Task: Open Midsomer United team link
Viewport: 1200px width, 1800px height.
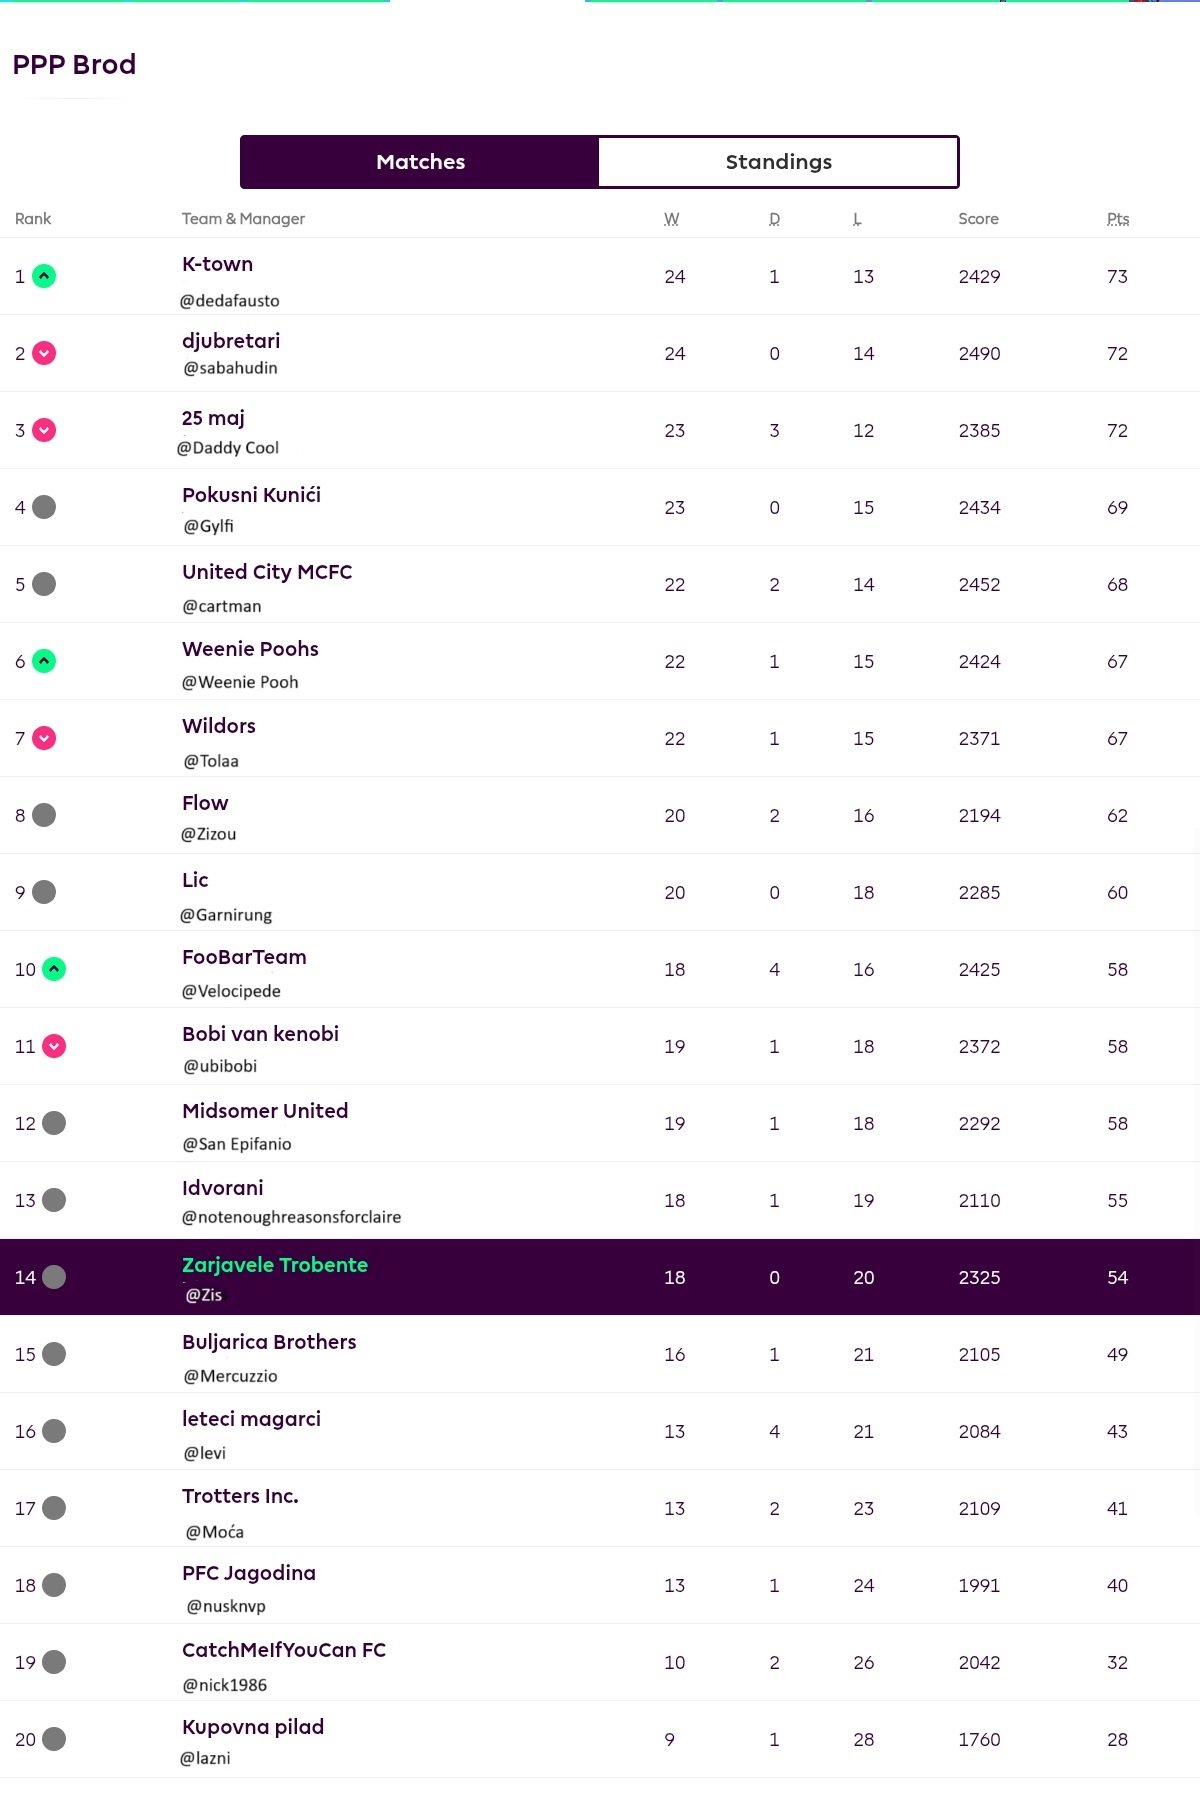Action: (265, 1111)
